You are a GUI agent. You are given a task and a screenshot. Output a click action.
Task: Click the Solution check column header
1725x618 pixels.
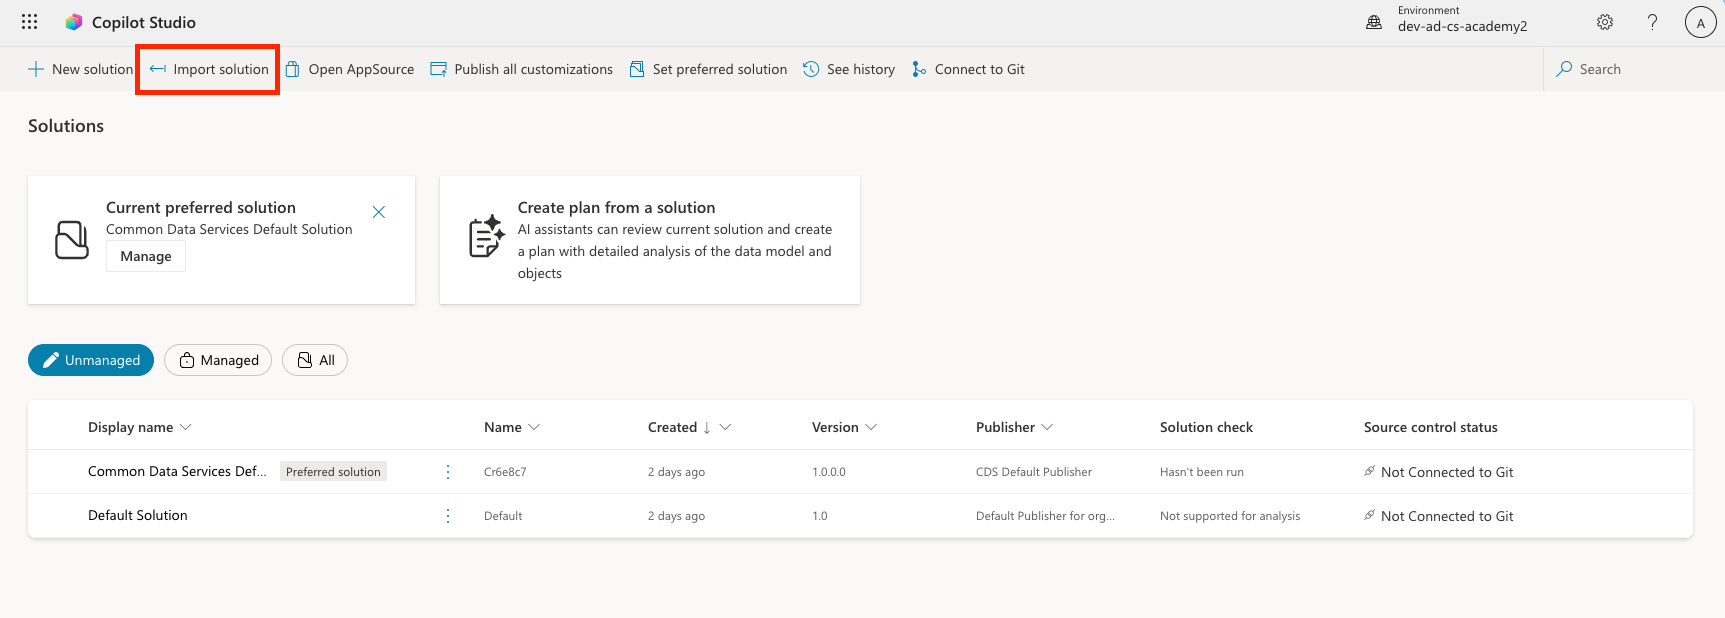pyautogui.click(x=1206, y=427)
